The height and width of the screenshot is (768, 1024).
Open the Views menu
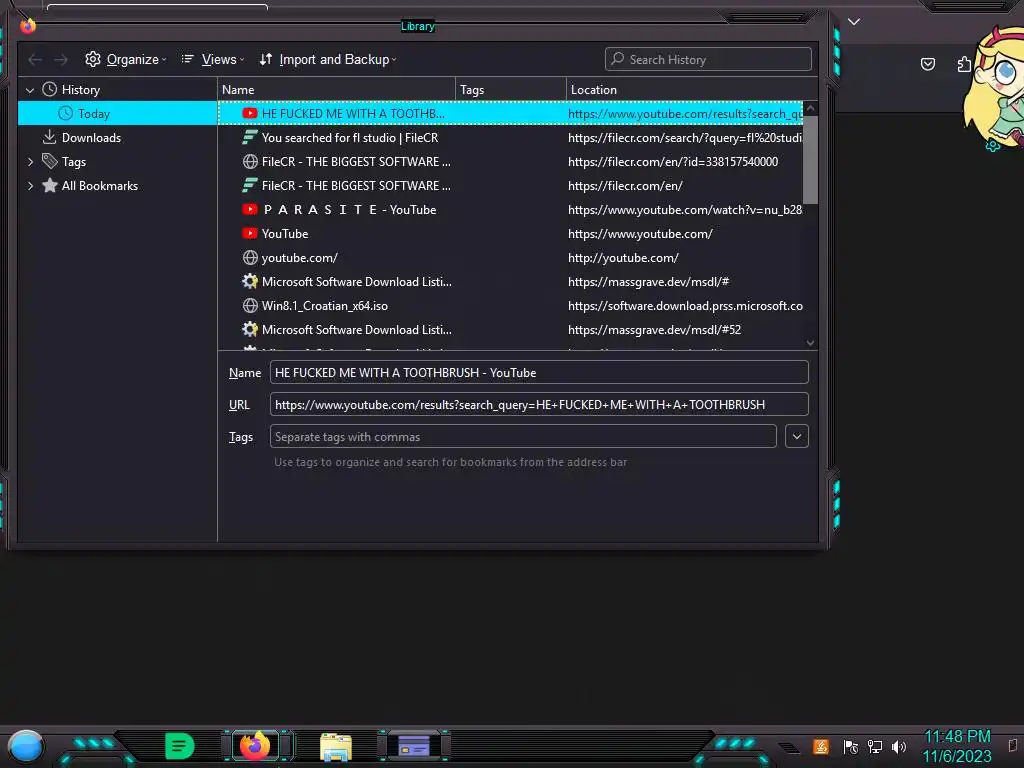[212, 59]
